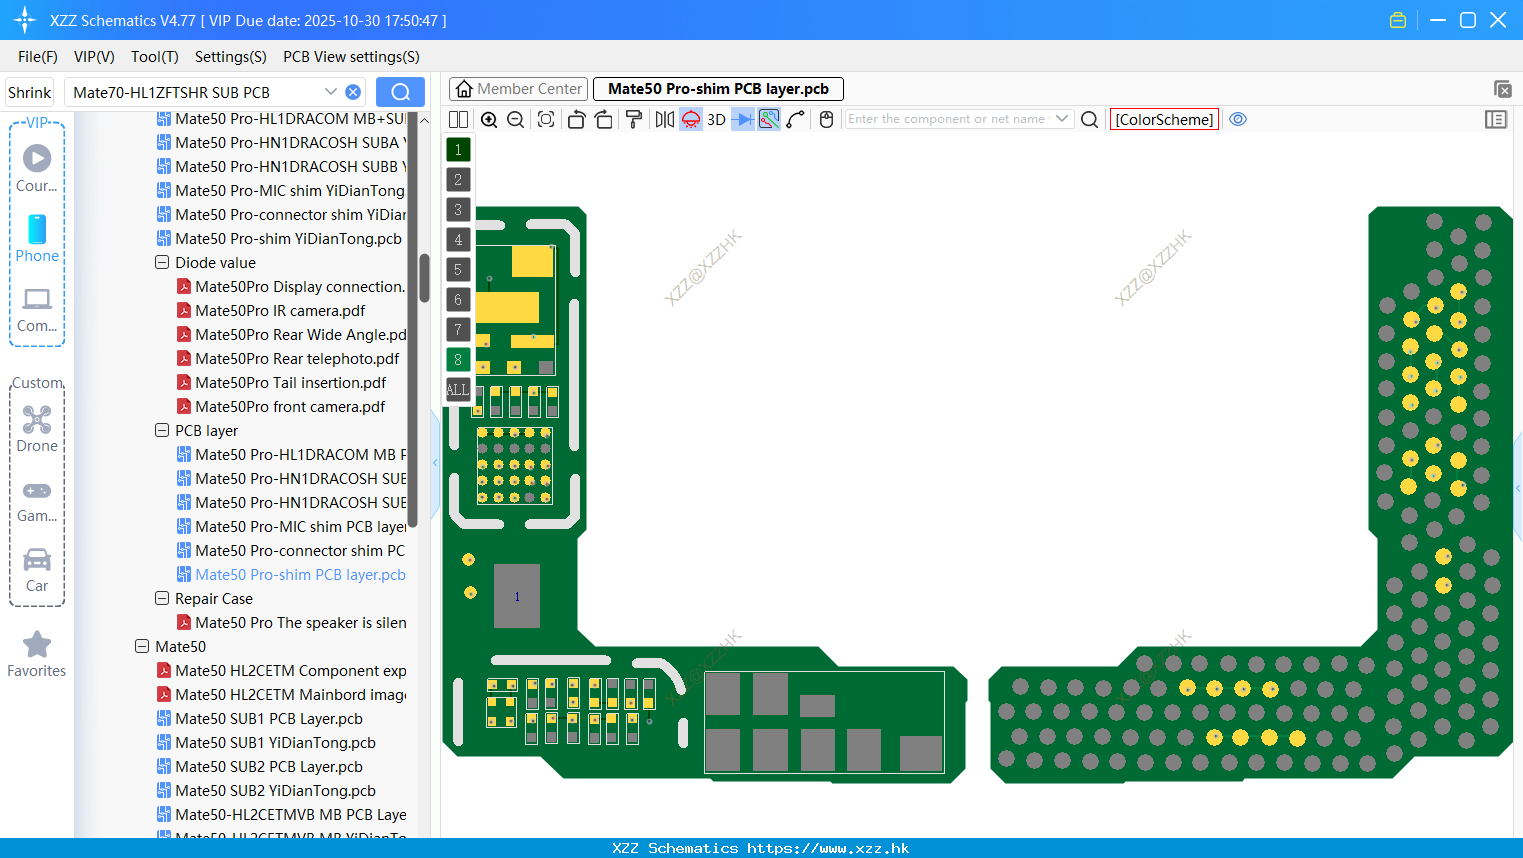
Task: Click the blue search button
Action: click(x=400, y=92)
